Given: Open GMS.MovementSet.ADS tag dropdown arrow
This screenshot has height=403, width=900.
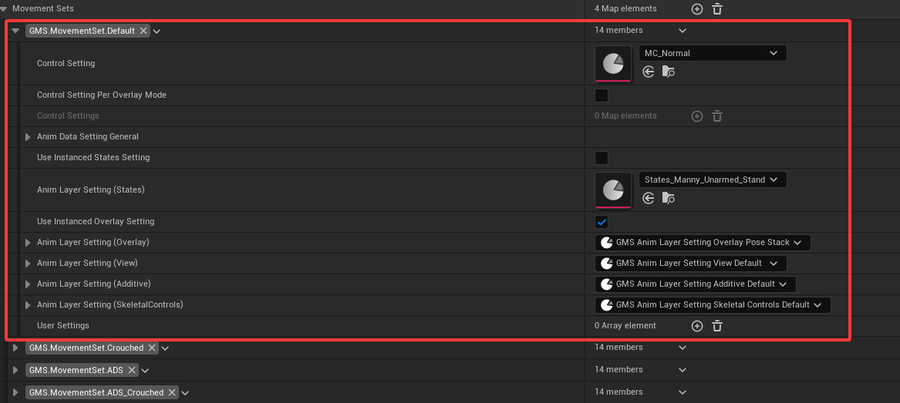Looking at the screenshot, I should click(145, 370).
